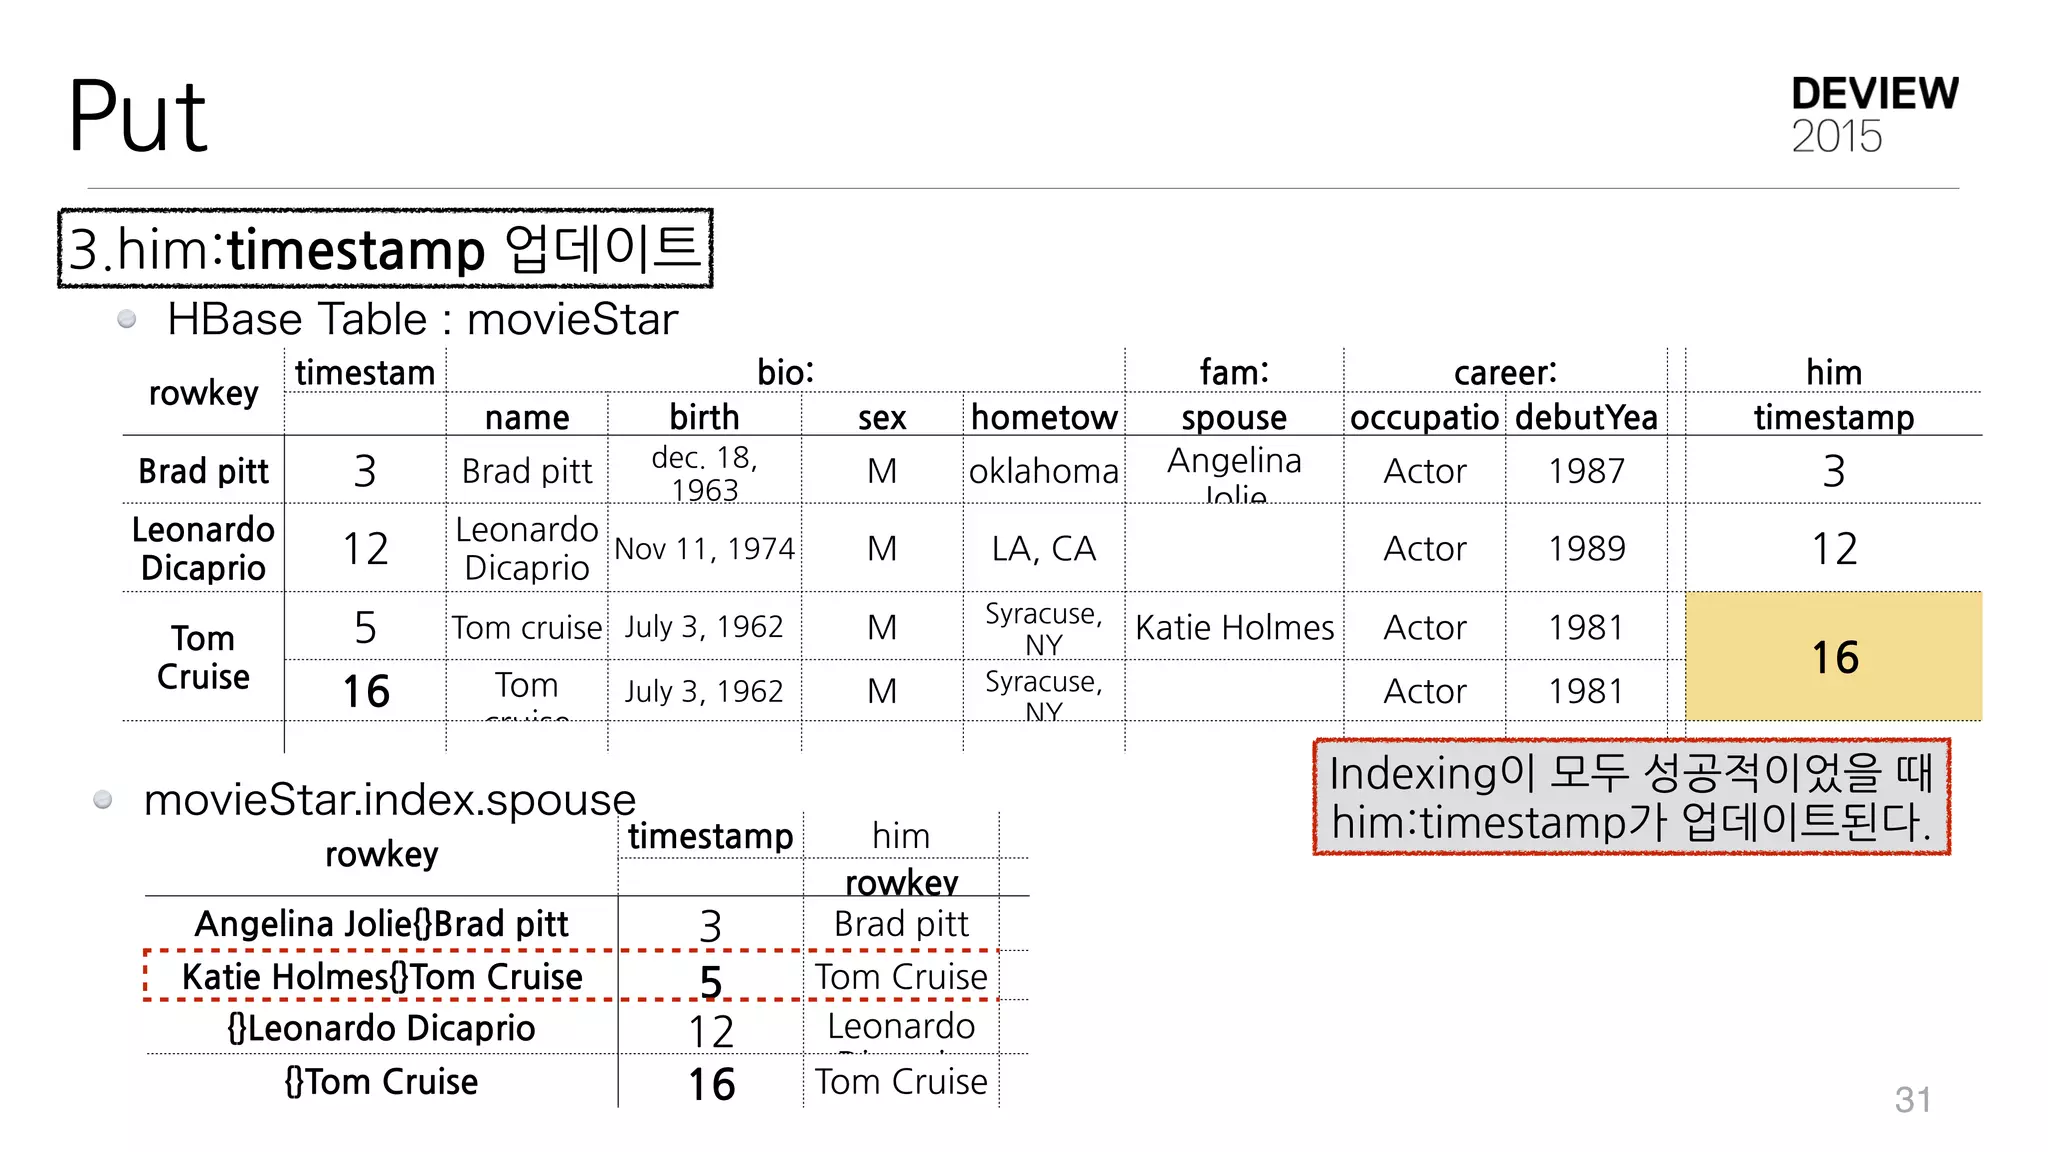Click the highlighted yellow cell showing 16
The width and height of the screenshot is (2048, 1152).
point(1833,657)
